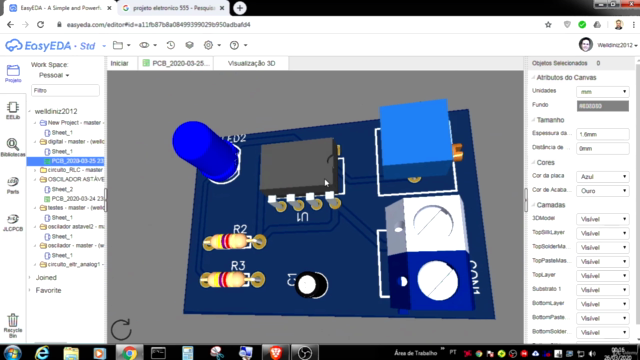Image resolution: width=640 pixels, height=360 pixels.
Task: Select the circuito_RLC project folder
Action: tap(71, 170)
